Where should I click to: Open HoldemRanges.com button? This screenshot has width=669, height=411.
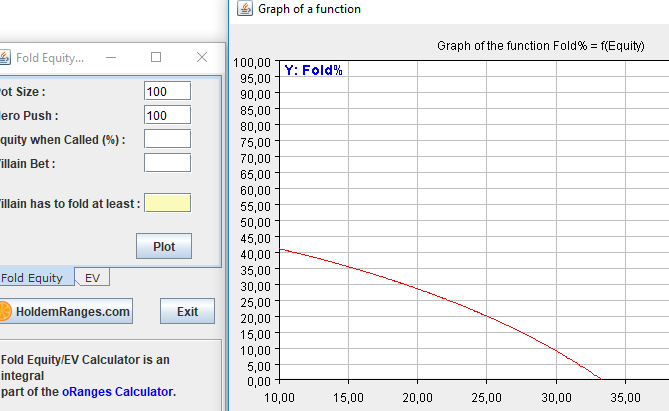click(66, 311)
